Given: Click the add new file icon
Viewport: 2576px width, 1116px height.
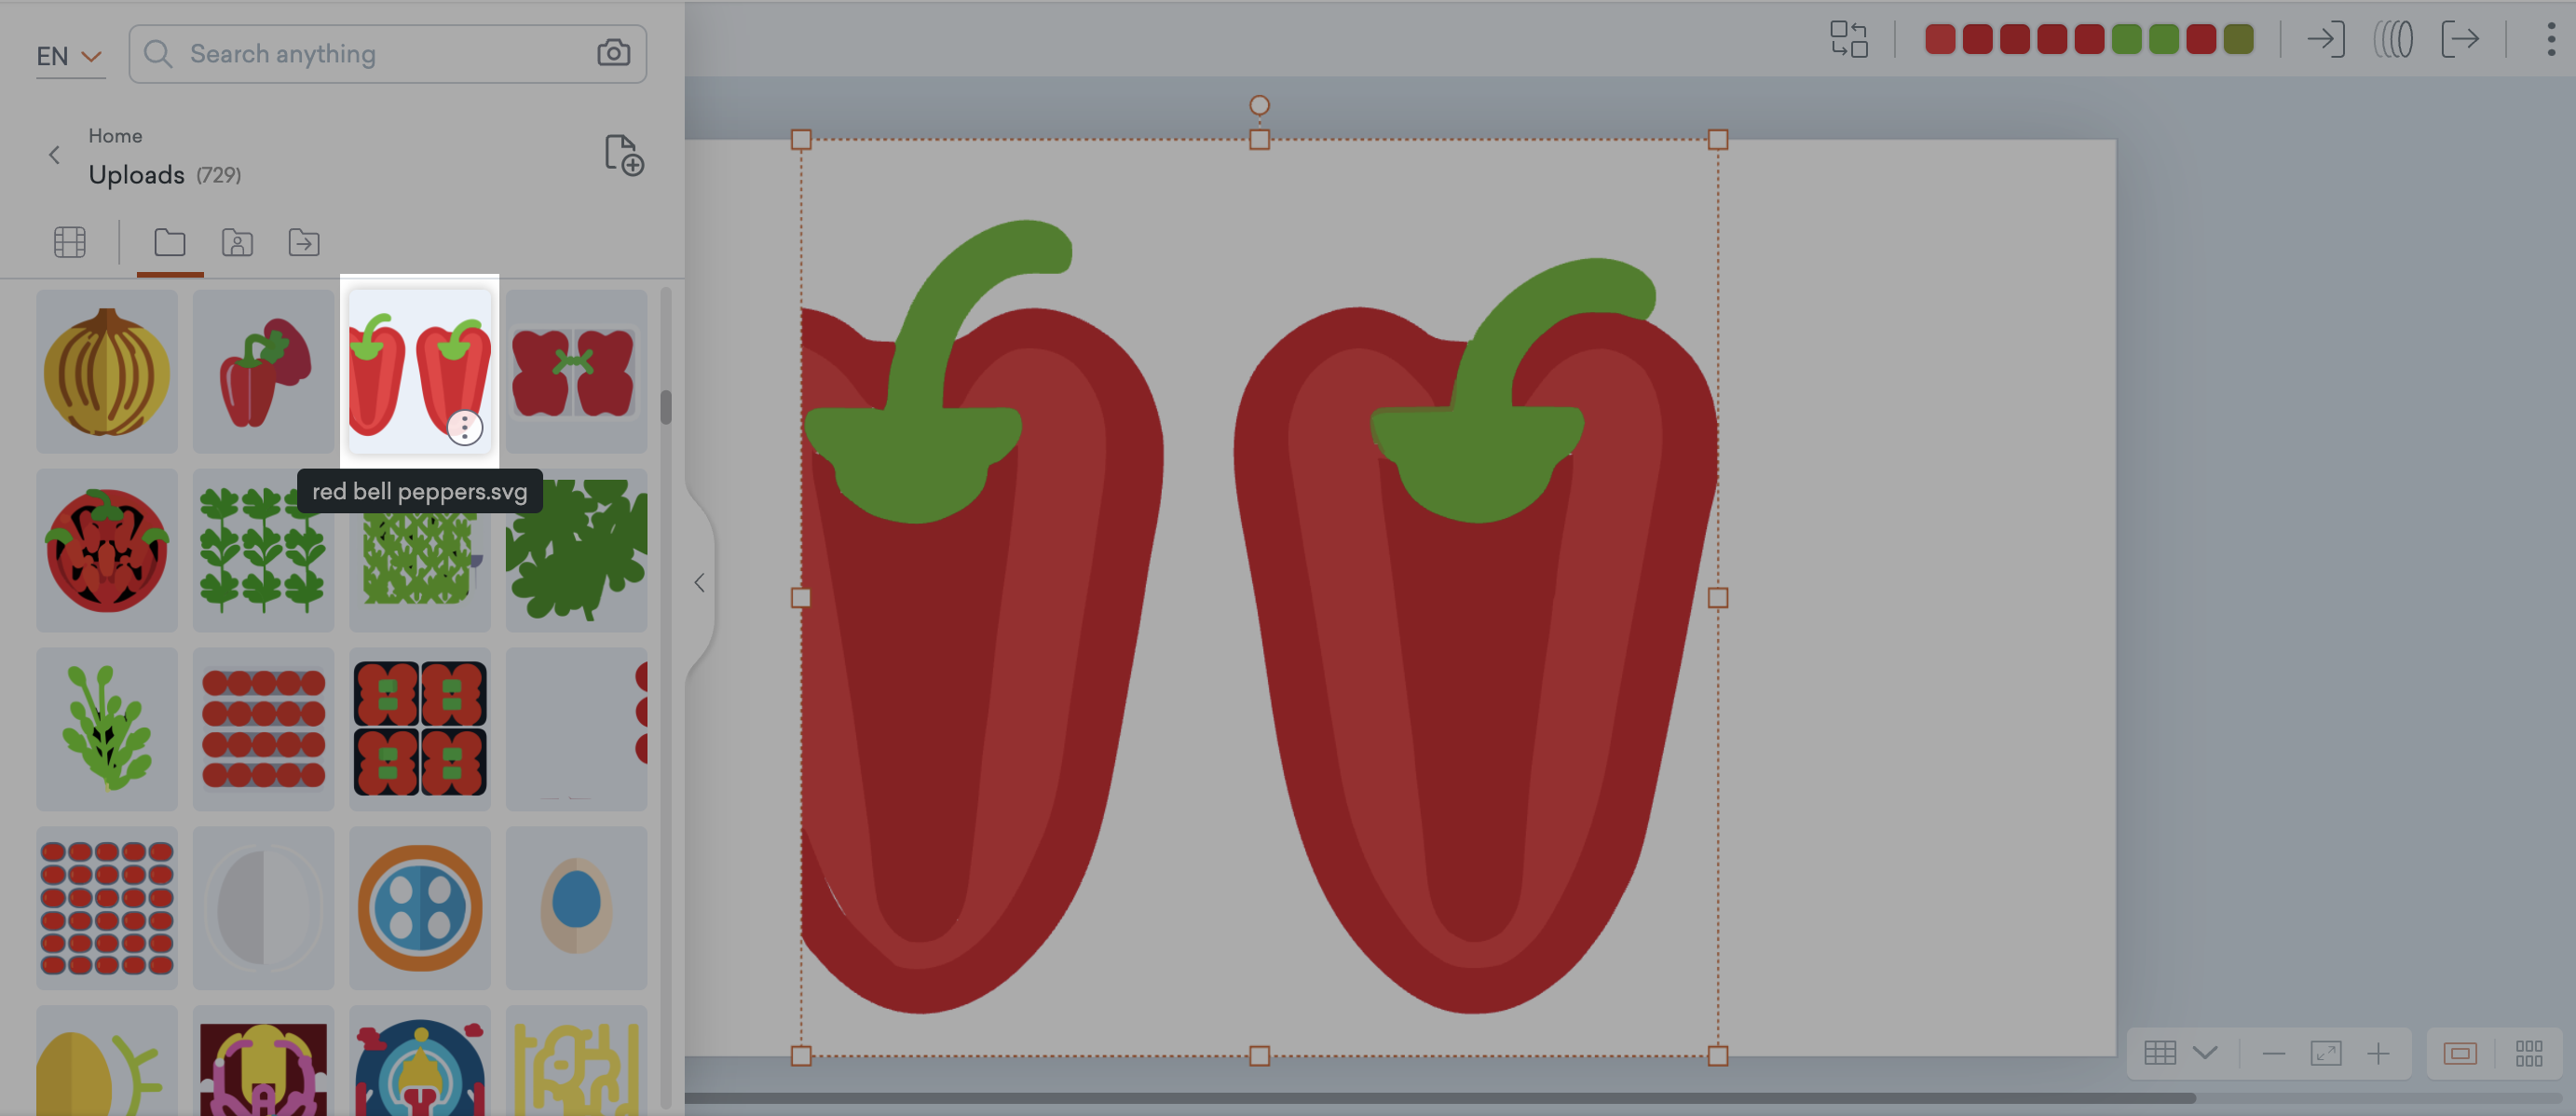Looking at the screenshot, I should pos(624,156).
